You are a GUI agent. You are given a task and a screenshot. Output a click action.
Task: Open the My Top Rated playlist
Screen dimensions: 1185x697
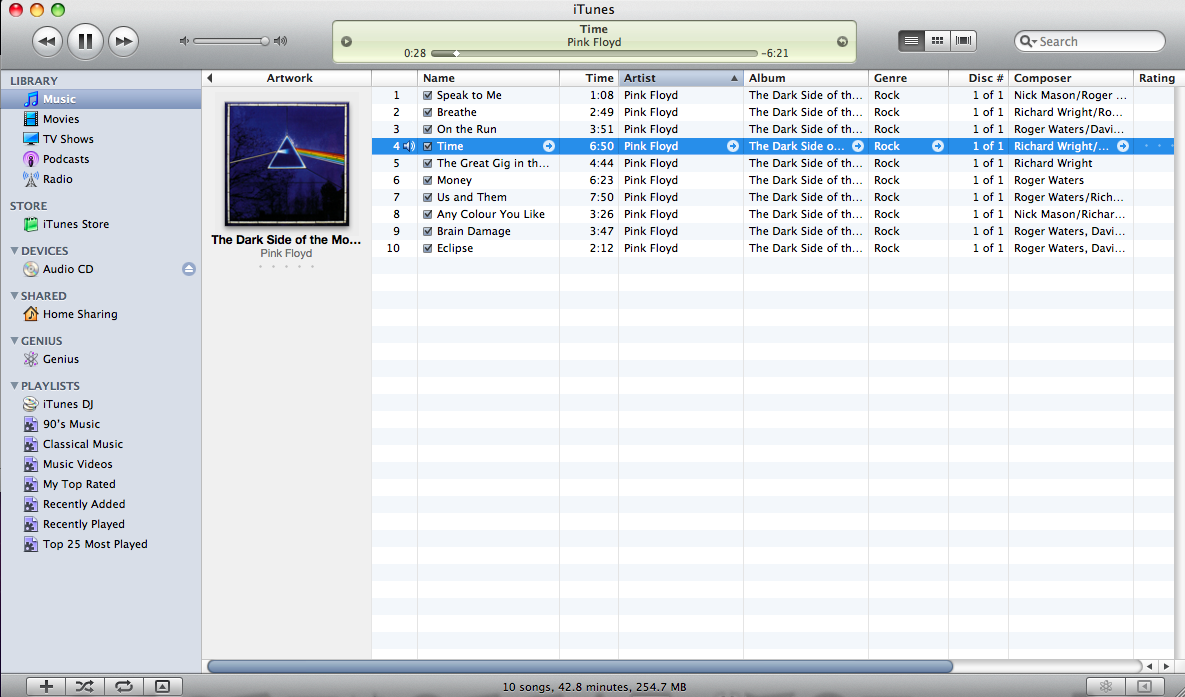[79, 484]
